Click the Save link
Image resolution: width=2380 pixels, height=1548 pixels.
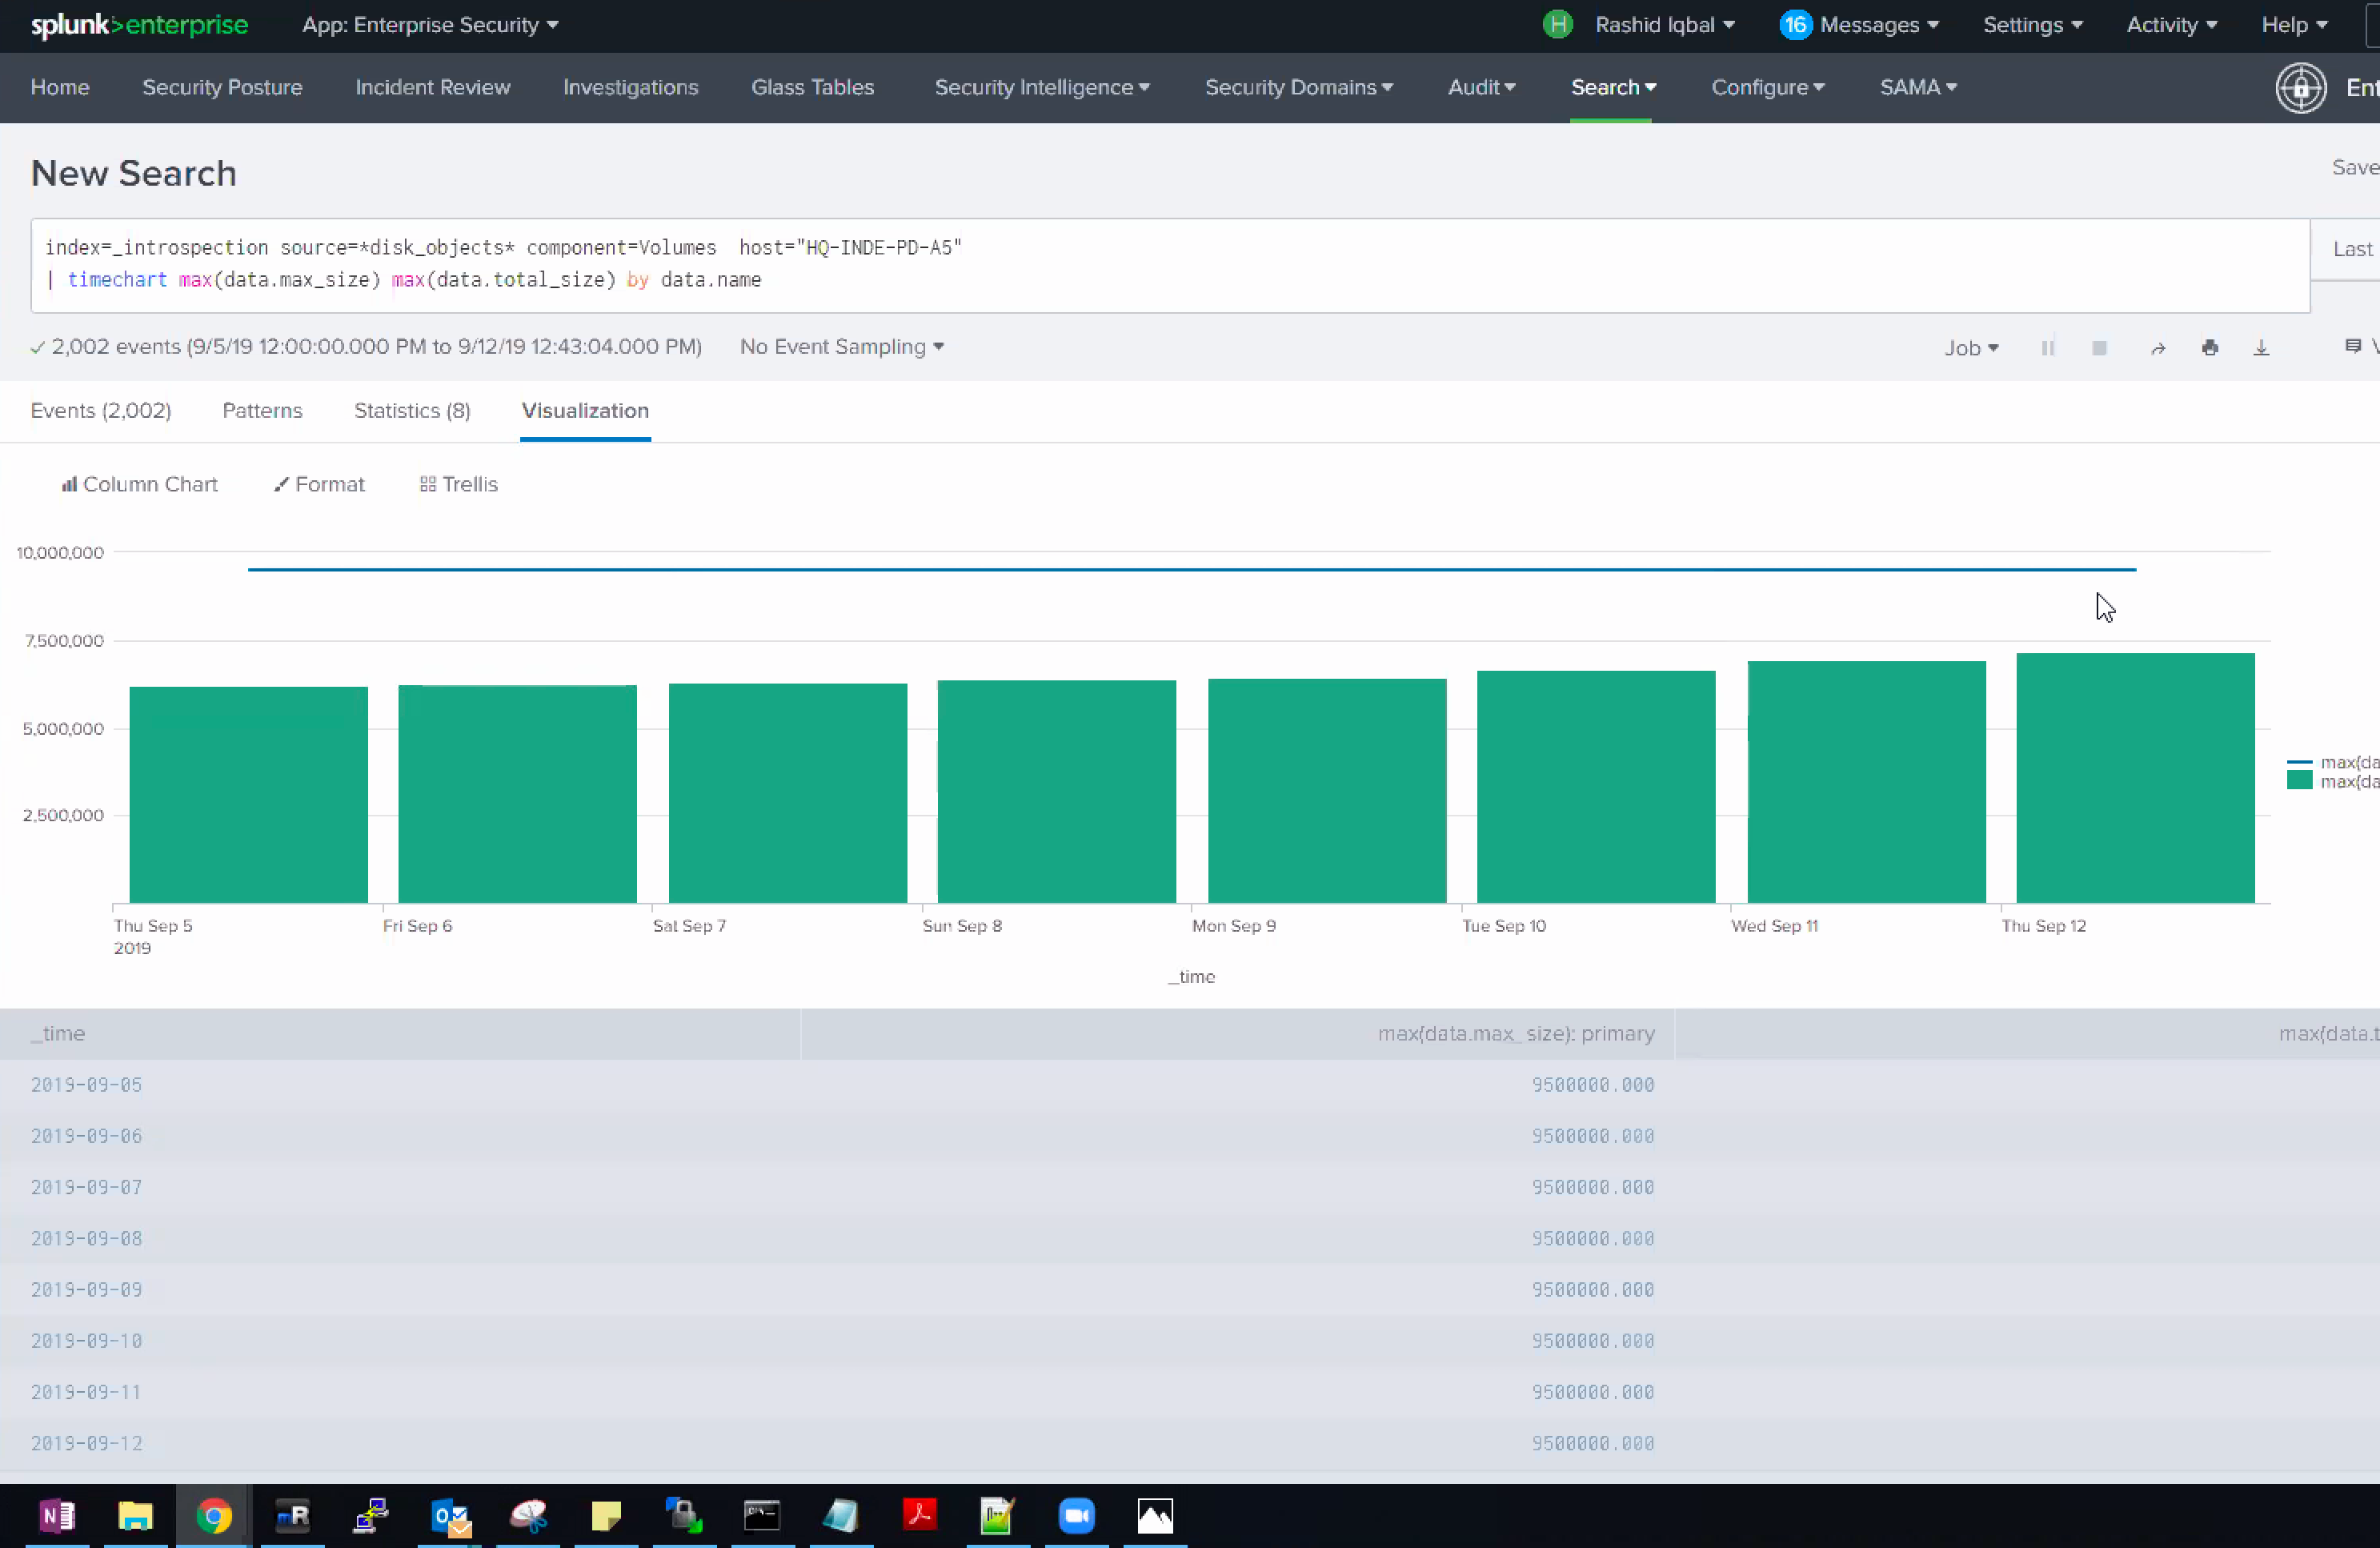pyautogui.click(x=2354, y=167)
